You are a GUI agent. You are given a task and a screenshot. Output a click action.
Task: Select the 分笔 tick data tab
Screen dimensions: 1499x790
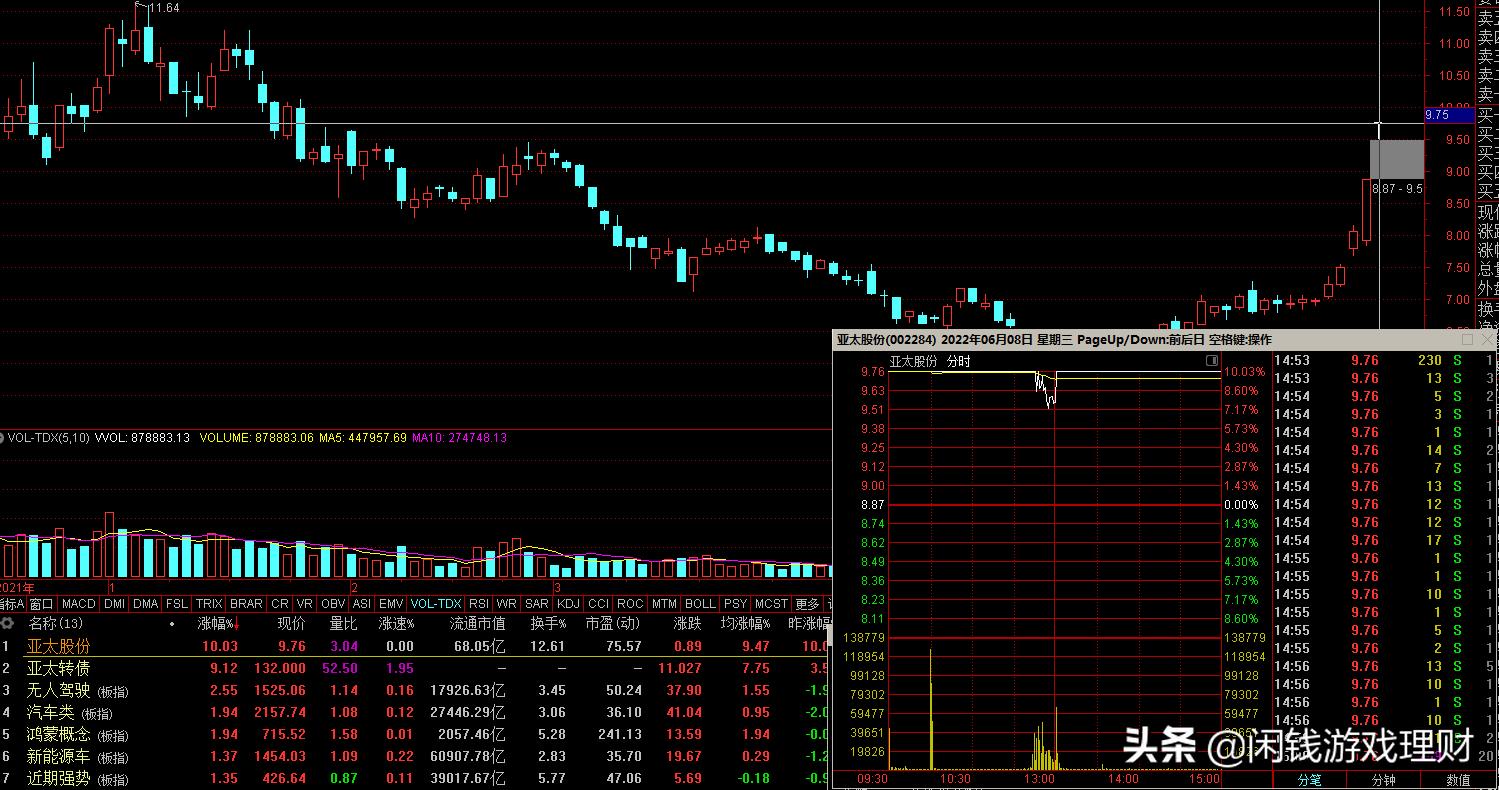[1309, 779]
